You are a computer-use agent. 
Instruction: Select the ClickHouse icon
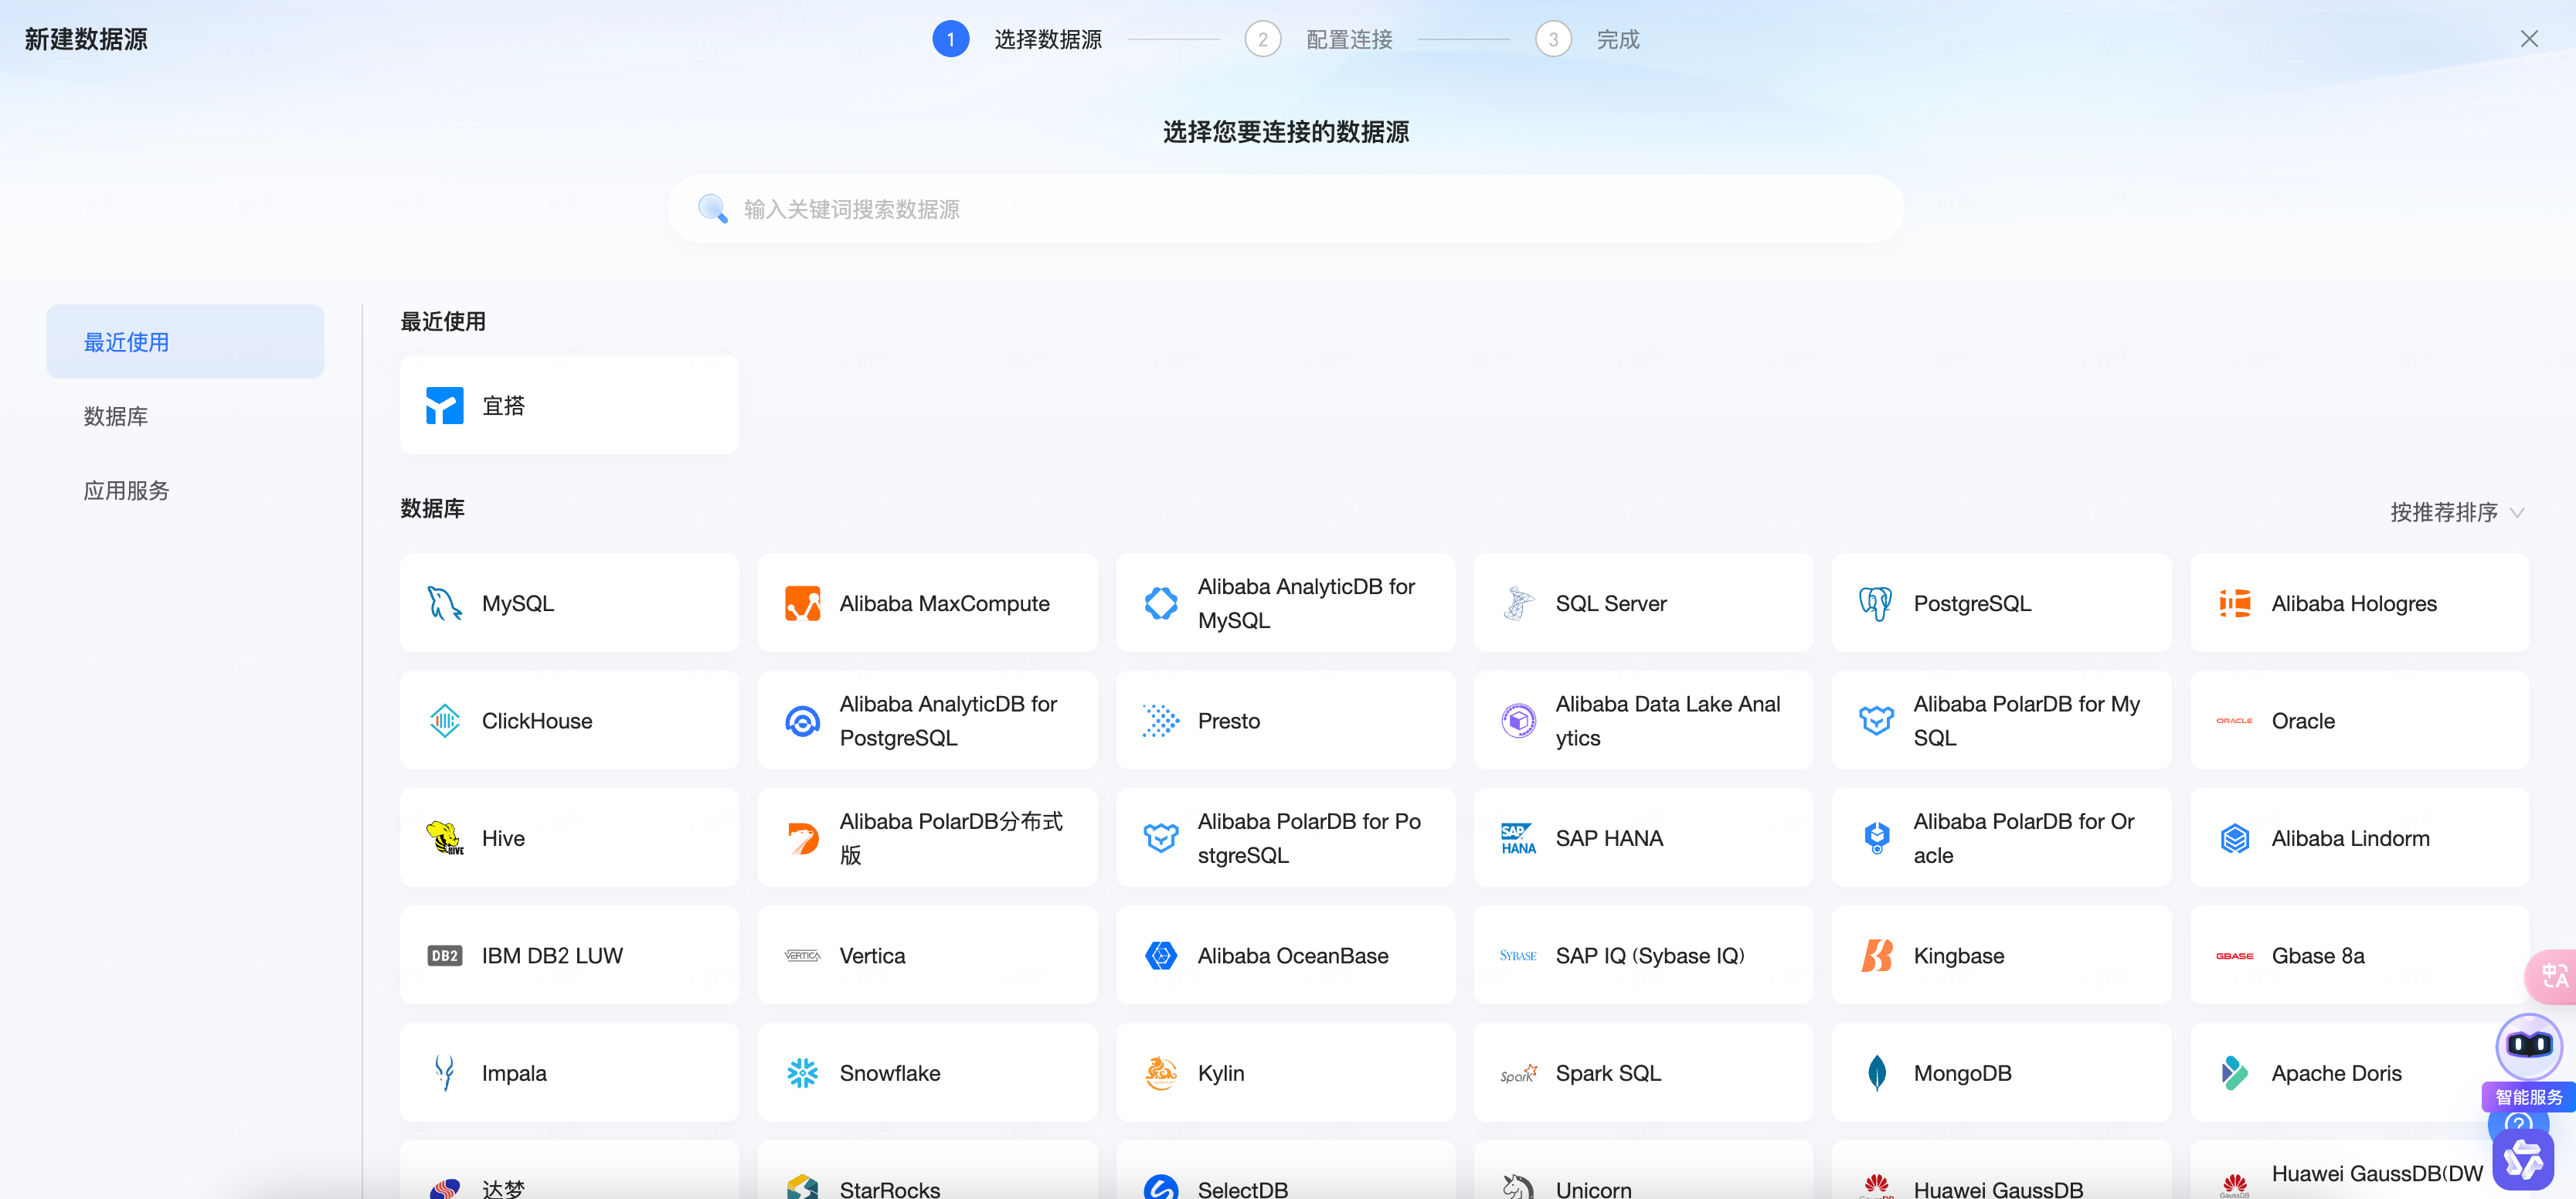coord(444,720)
